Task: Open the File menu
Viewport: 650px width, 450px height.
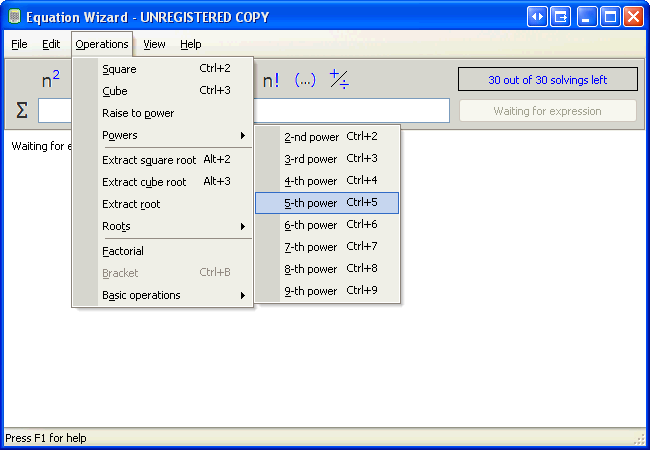Action: [x=19, y=44]
